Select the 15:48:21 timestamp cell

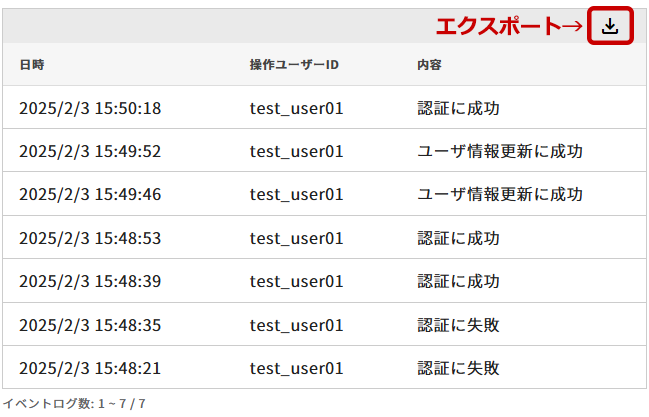point(90,367)
